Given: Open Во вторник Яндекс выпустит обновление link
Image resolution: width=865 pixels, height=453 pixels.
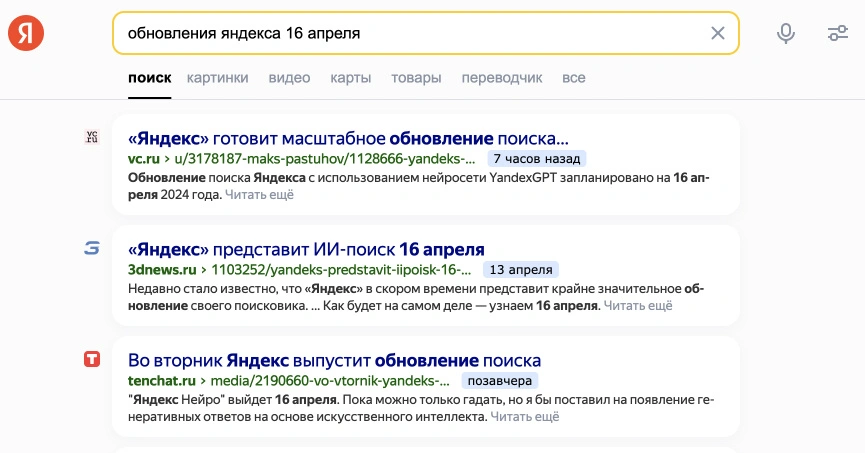Looking at the screenshot, I should (x=334, y=360).
